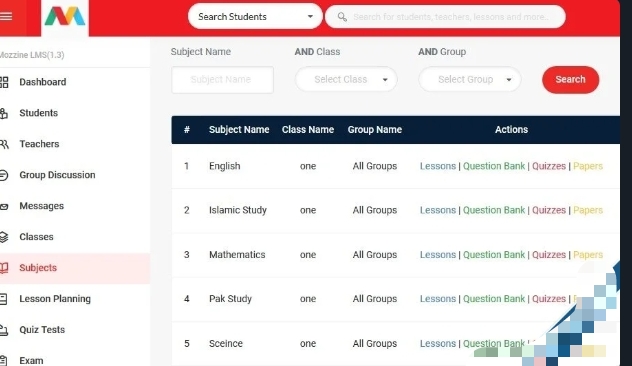
Task: Open the hamburger menu icon
Action: point(6,17)
